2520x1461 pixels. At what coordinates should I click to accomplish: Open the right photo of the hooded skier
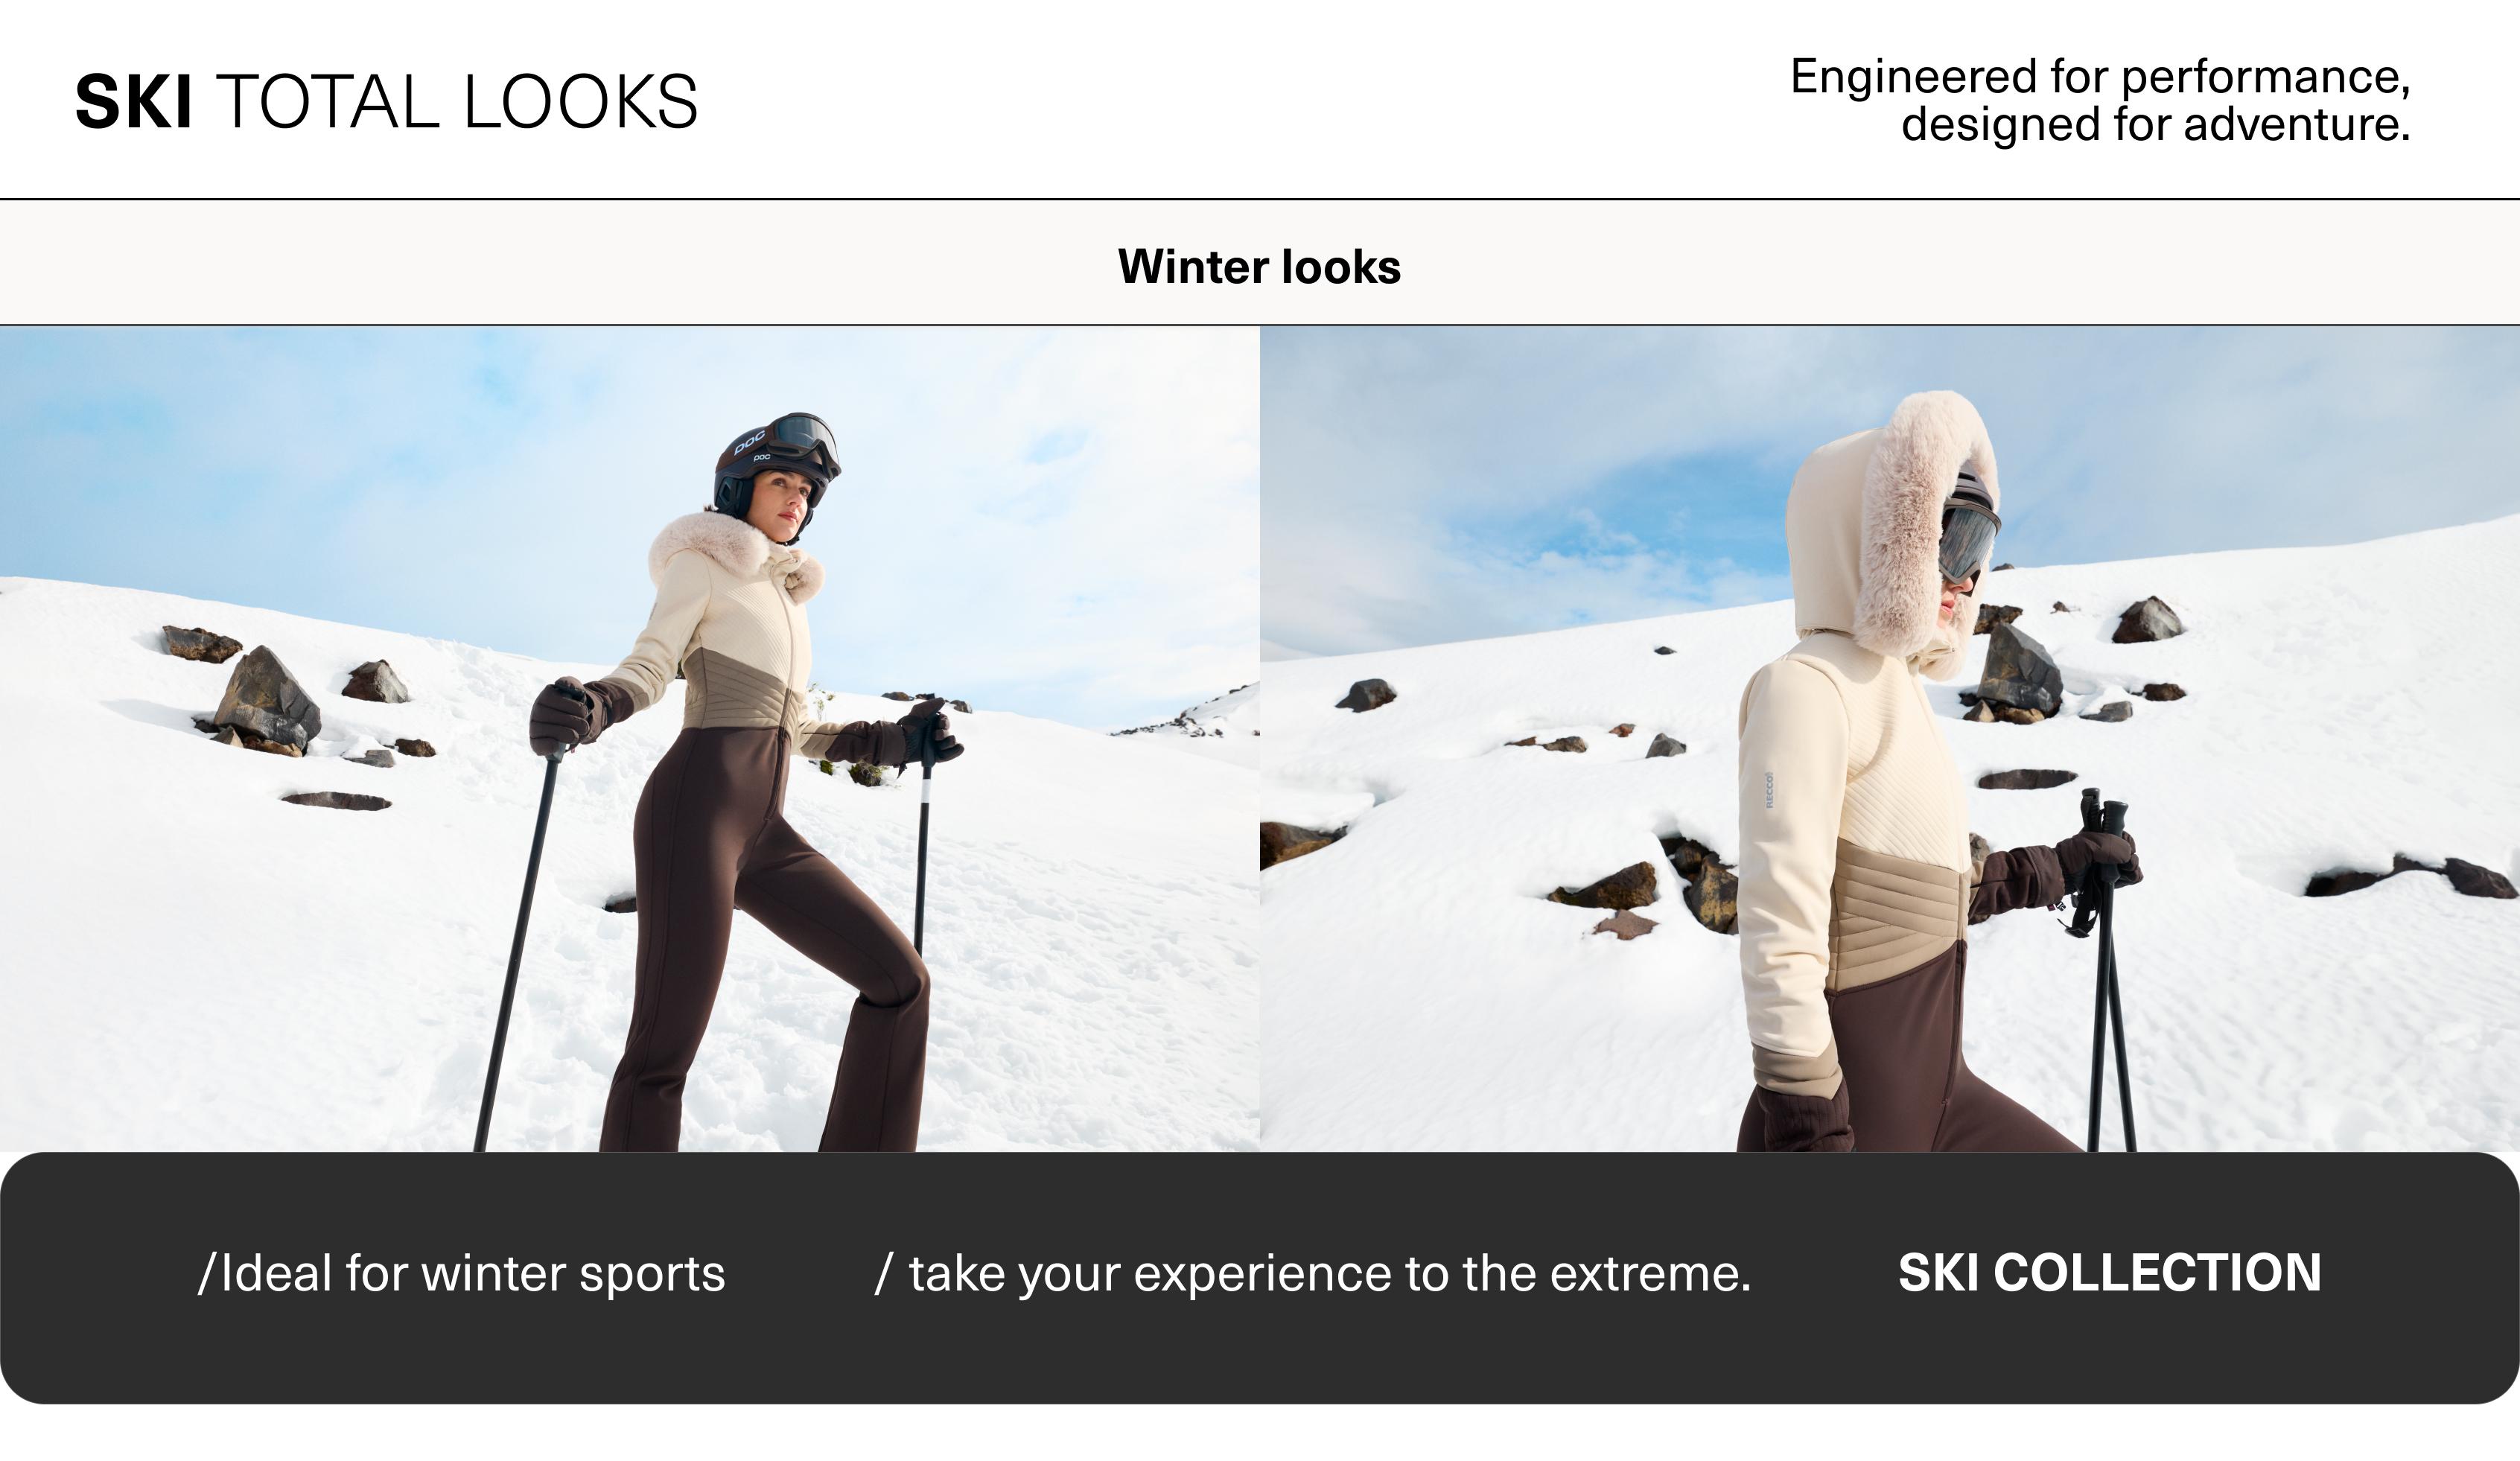[x=1890, y=738]
